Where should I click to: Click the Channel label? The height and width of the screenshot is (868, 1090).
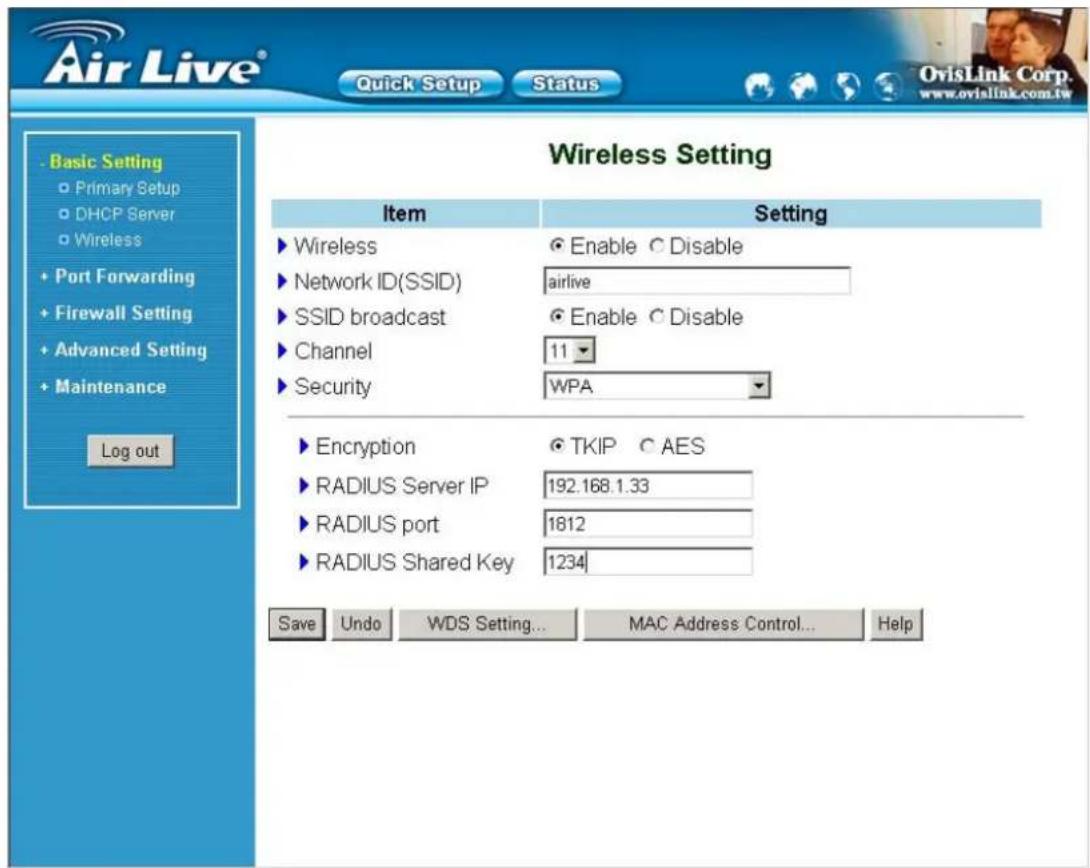coord(333,351)
